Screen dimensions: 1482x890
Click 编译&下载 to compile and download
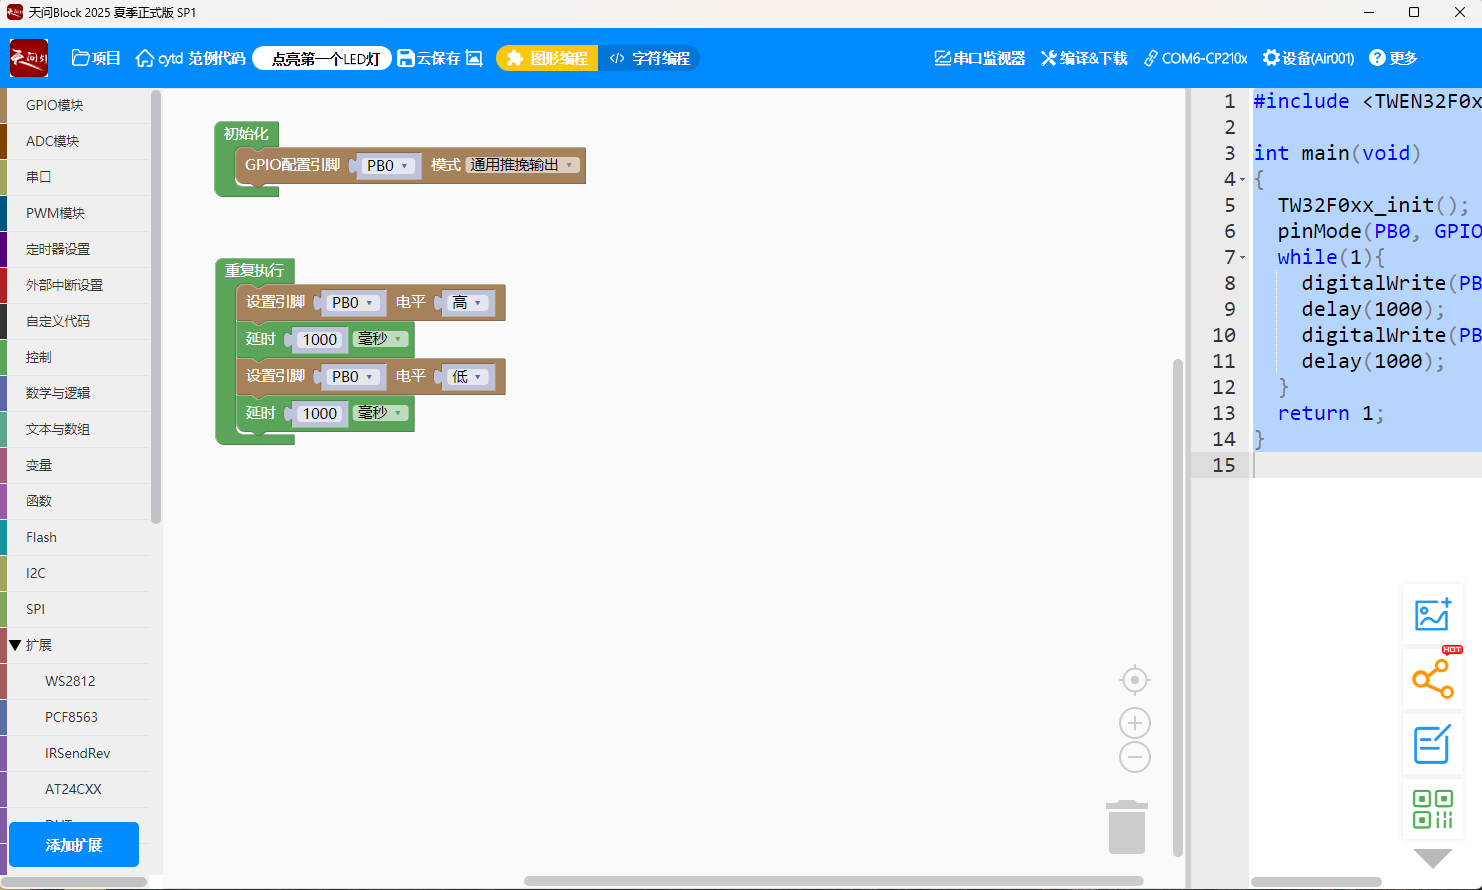[x=1084, y=58]
